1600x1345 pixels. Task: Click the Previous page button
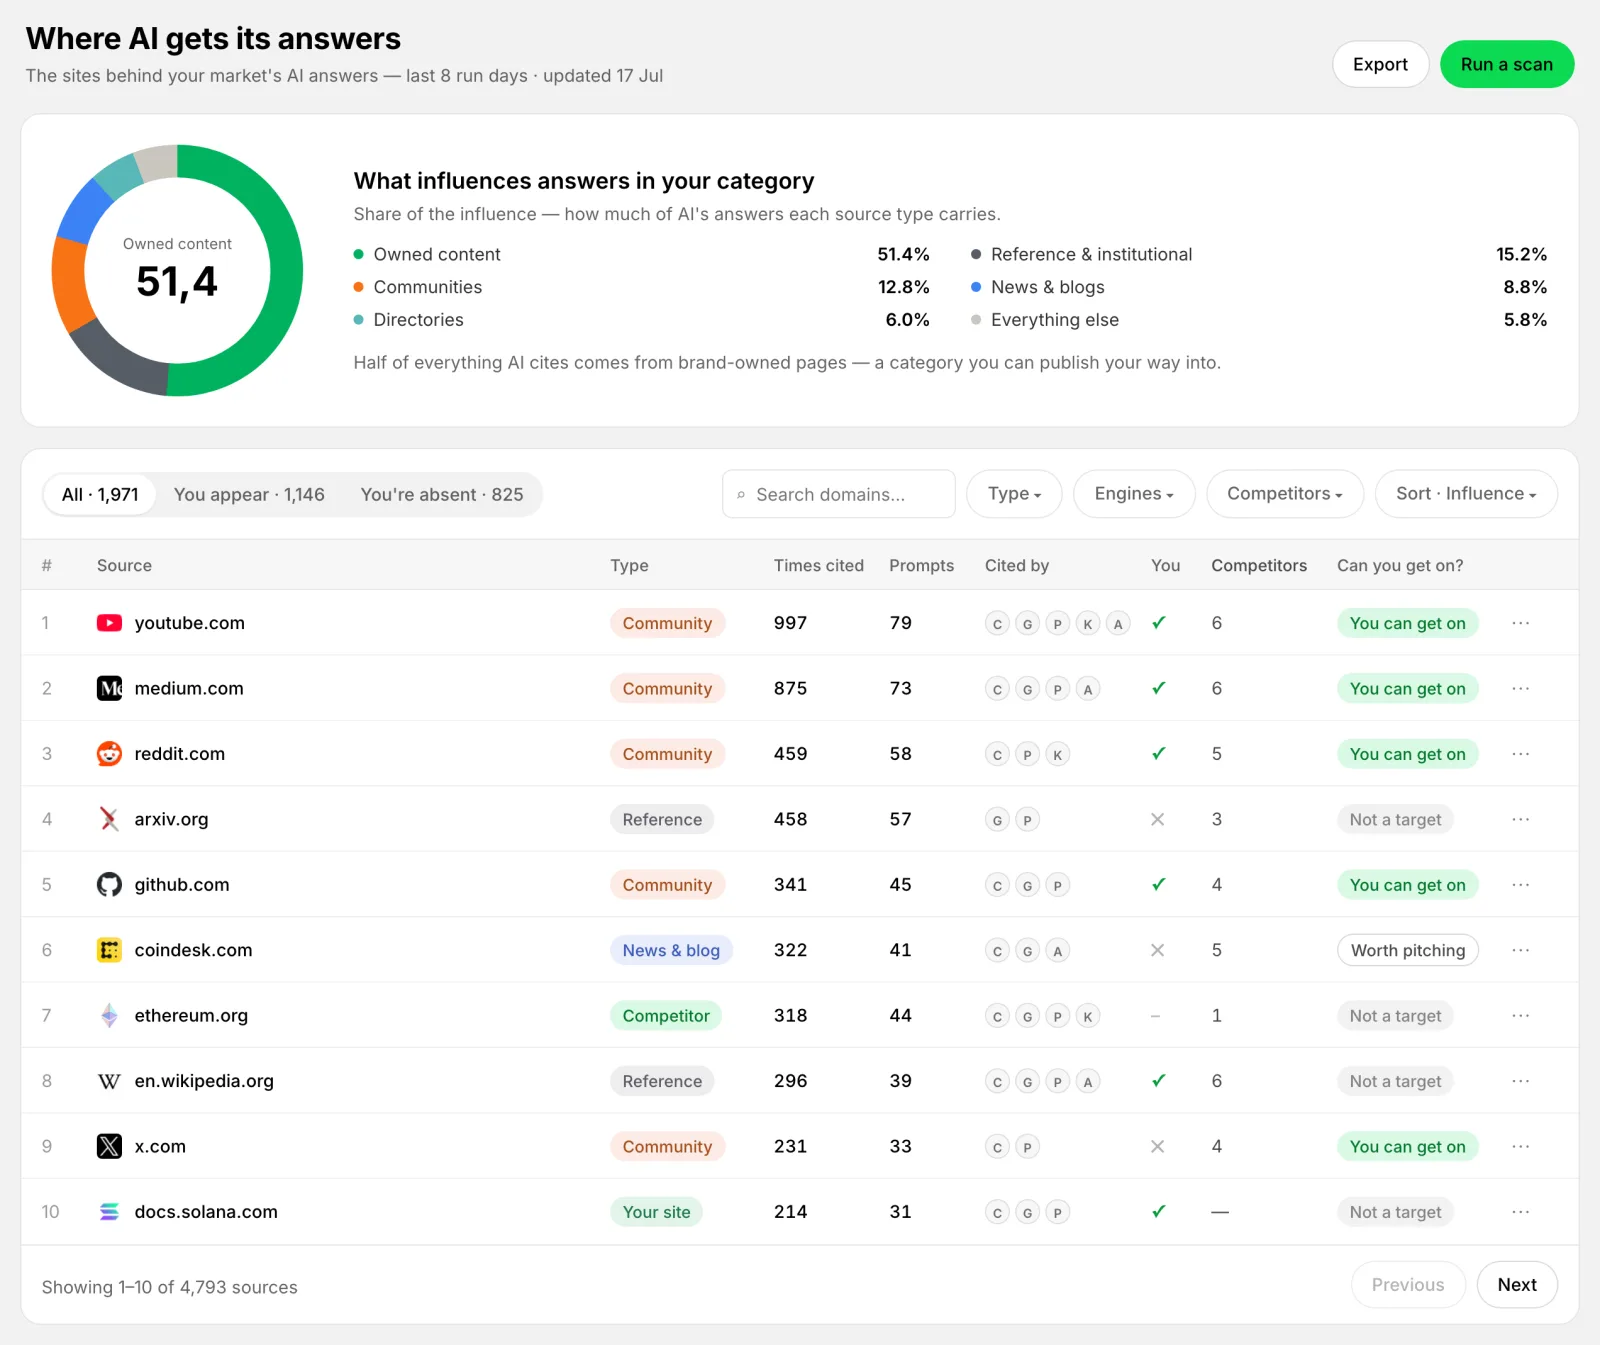pos(1408,1285)
